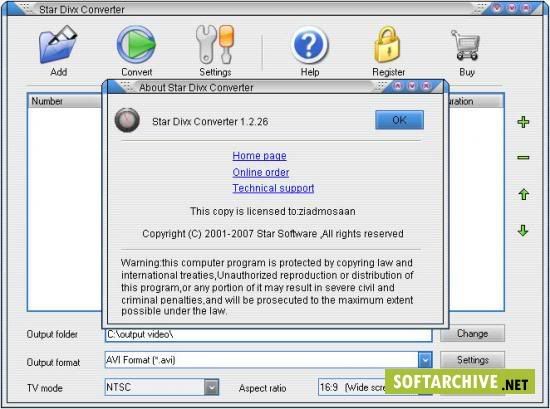Click the Buy shopping cart icon
Screen dimensions: 550x409
click(466, 45)
